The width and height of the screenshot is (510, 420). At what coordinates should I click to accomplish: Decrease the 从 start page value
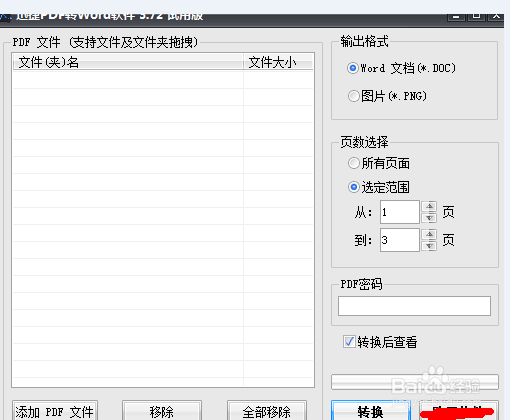[429, 218]
